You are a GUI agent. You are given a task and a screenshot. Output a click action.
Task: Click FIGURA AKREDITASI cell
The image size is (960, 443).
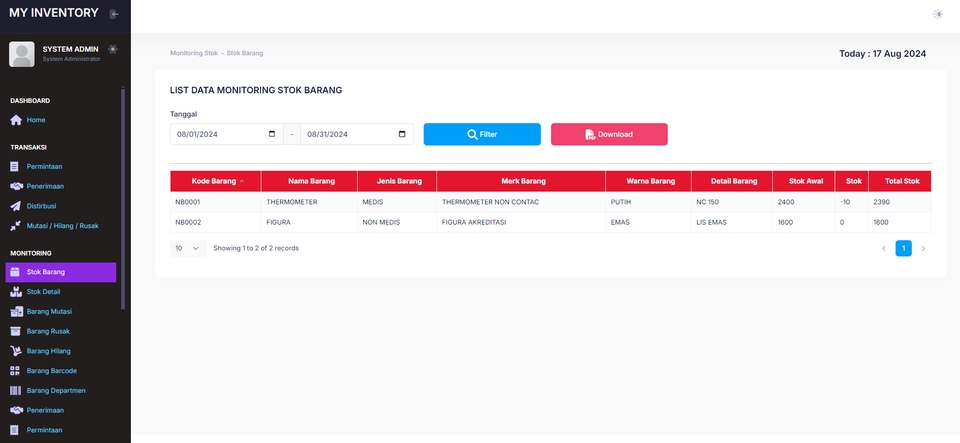pyautogui.click(x=521, y=222)
